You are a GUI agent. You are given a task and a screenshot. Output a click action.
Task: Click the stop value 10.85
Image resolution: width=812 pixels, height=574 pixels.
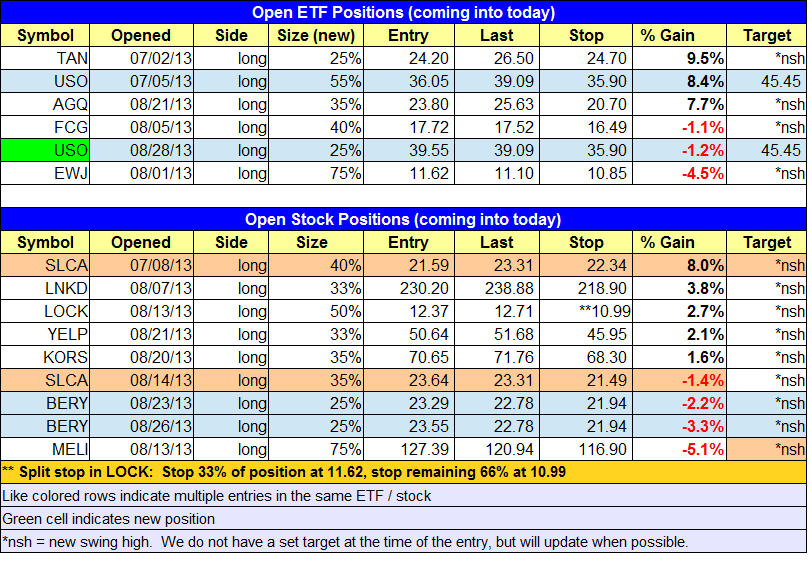click(586, 173)
